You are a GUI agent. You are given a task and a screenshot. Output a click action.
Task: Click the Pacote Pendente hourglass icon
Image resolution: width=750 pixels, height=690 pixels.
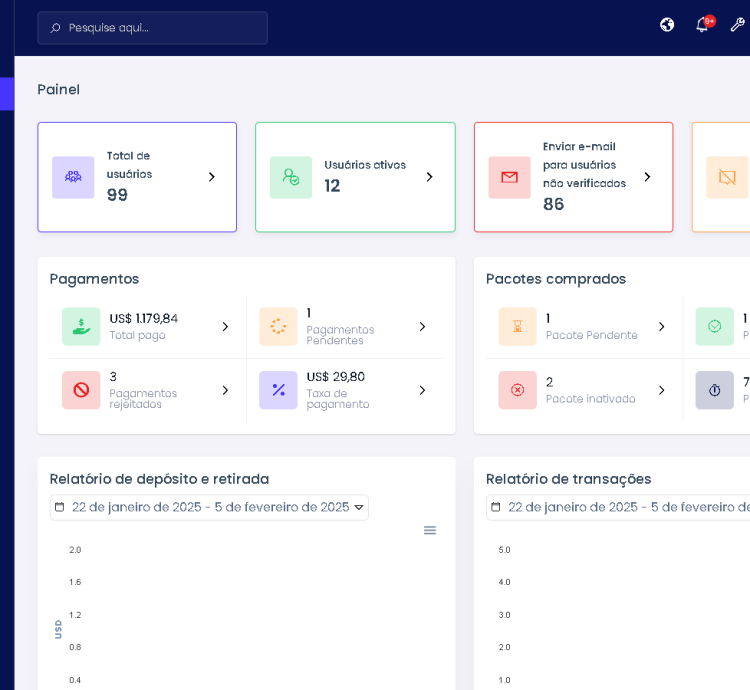[x=517, y=326]
